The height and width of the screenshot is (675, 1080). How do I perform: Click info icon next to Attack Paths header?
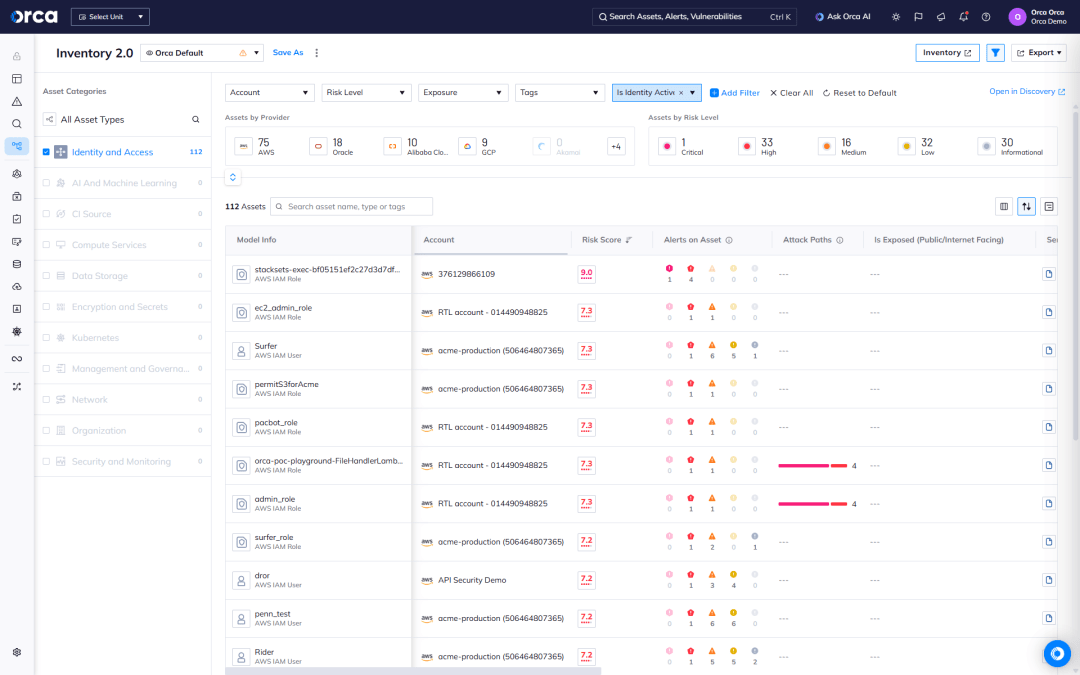[x=840, y=240]
